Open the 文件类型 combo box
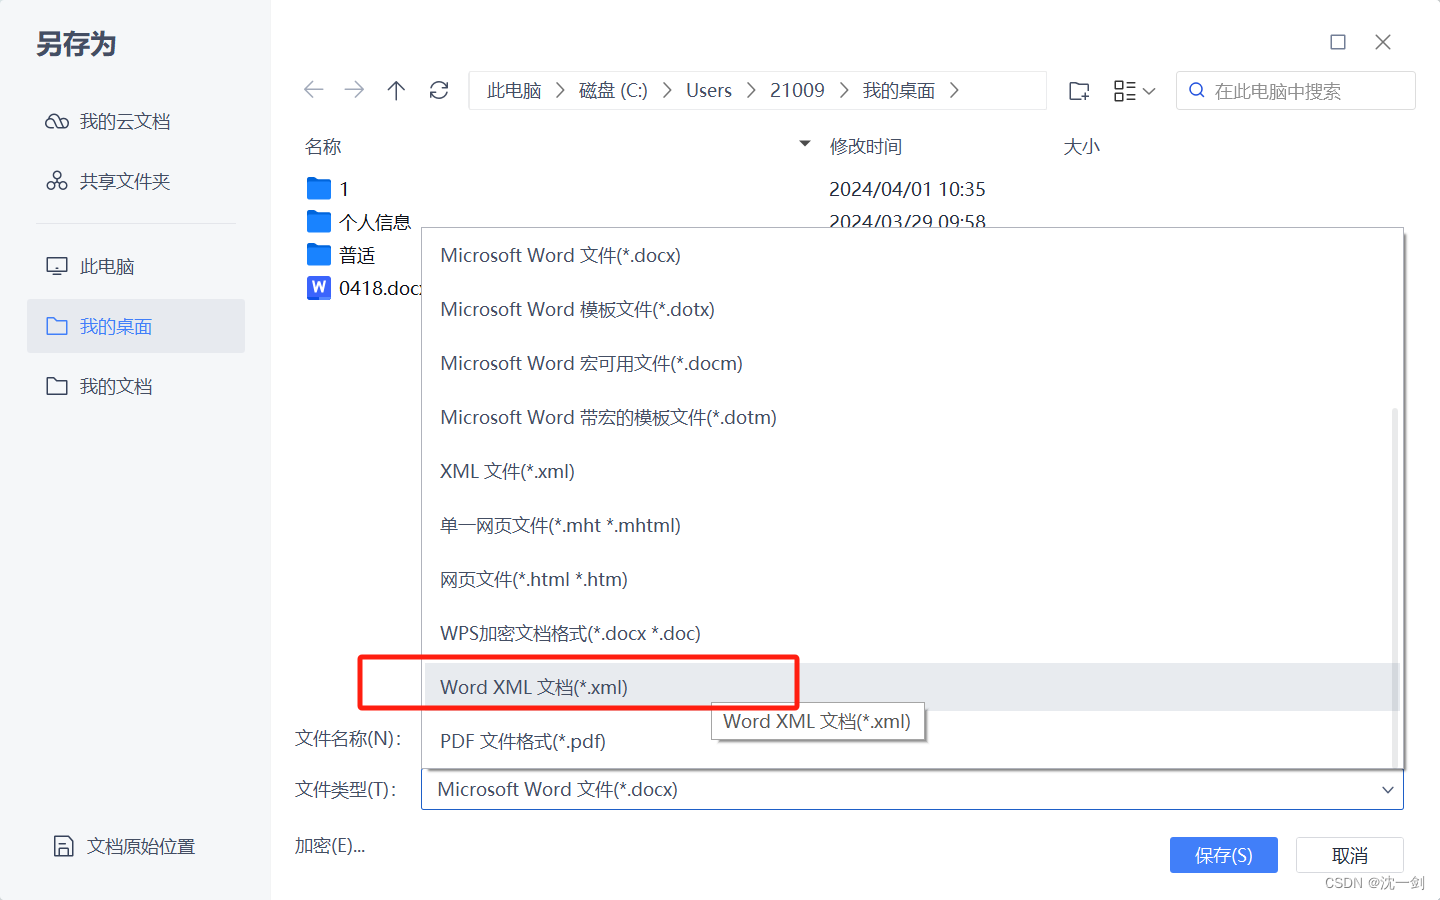Viewport: 1440px width, 900px height. coord(912,789)
